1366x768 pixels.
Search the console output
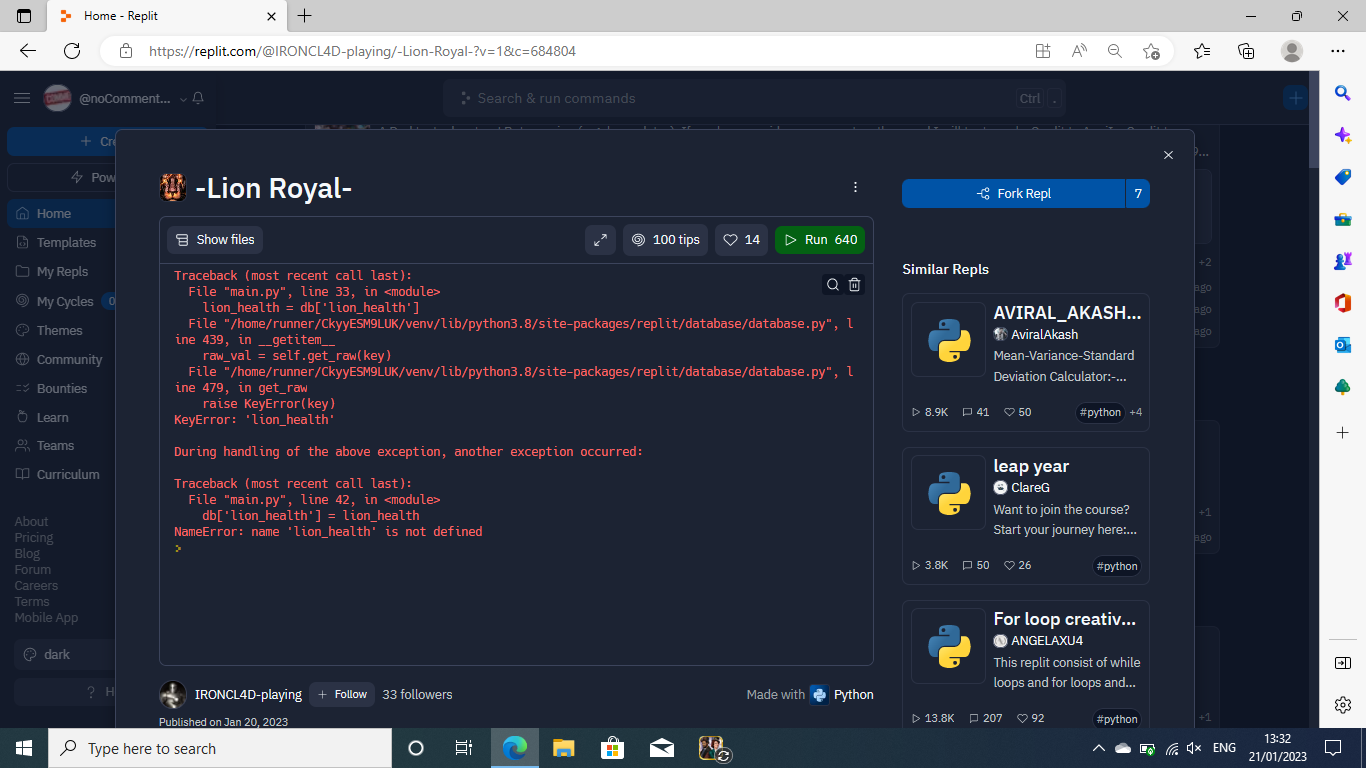coord(832,285)
